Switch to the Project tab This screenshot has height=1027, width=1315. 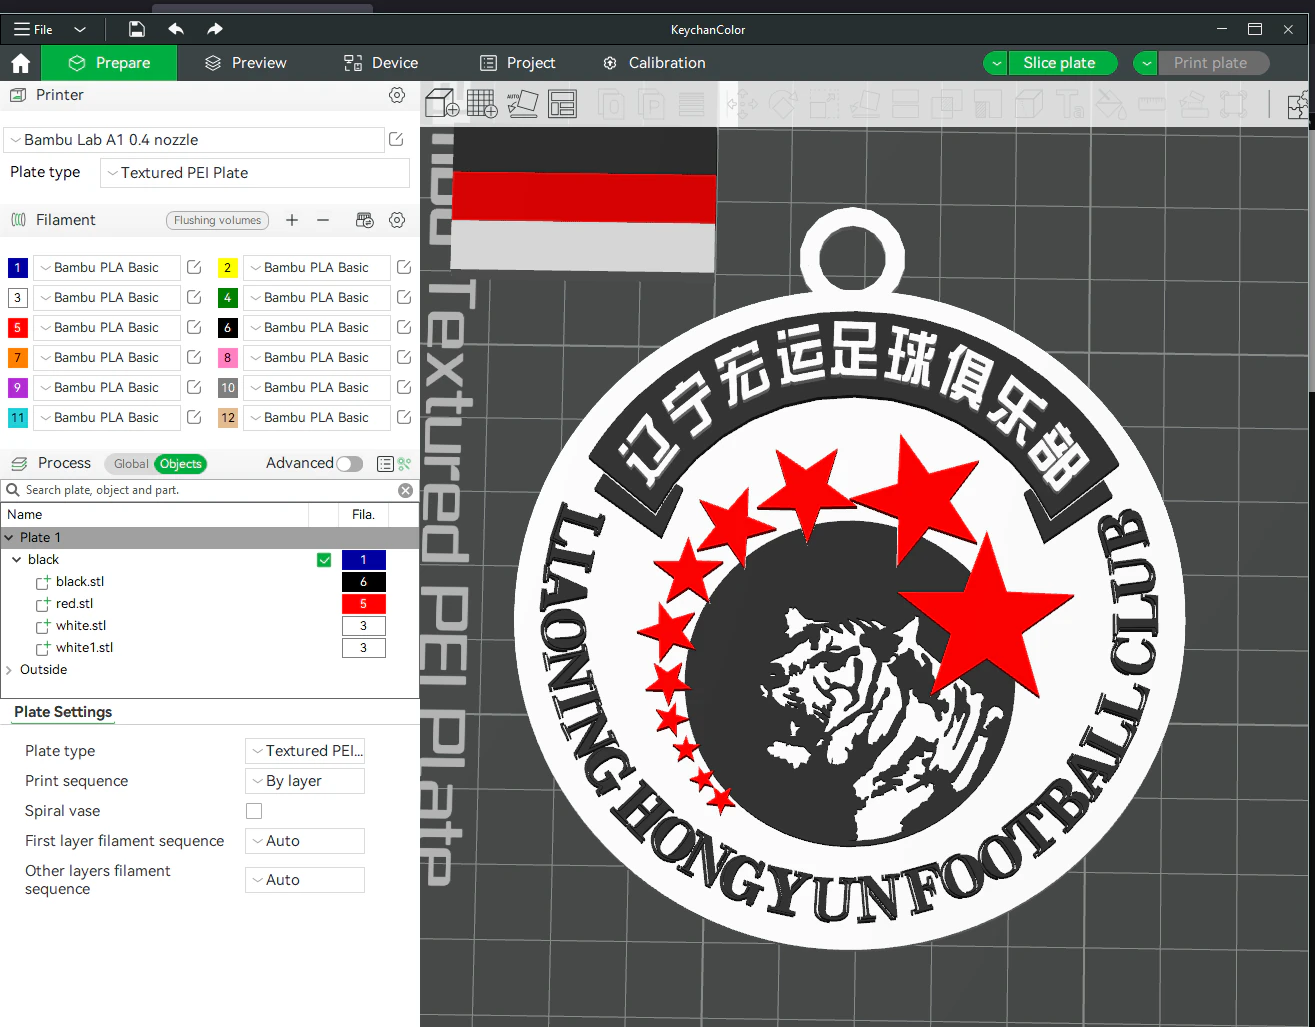pyautogui.click(x=518, y=63)
